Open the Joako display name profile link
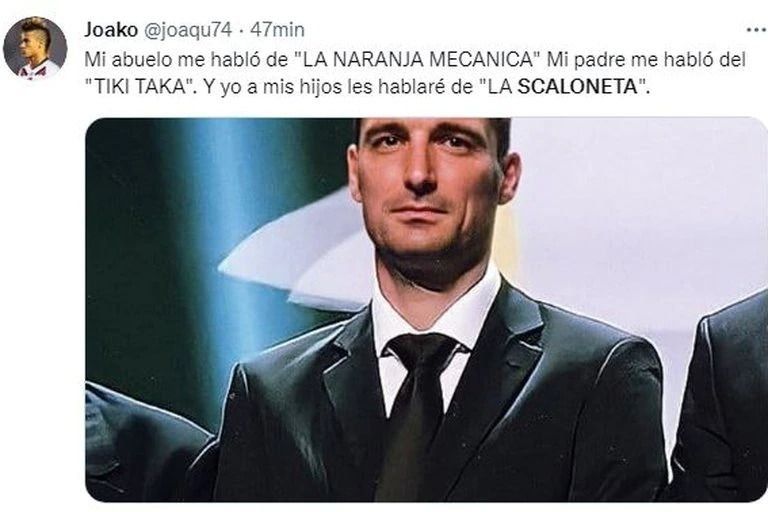The width and height of the screenshot is (768, 512). click(x=111, y=30)
